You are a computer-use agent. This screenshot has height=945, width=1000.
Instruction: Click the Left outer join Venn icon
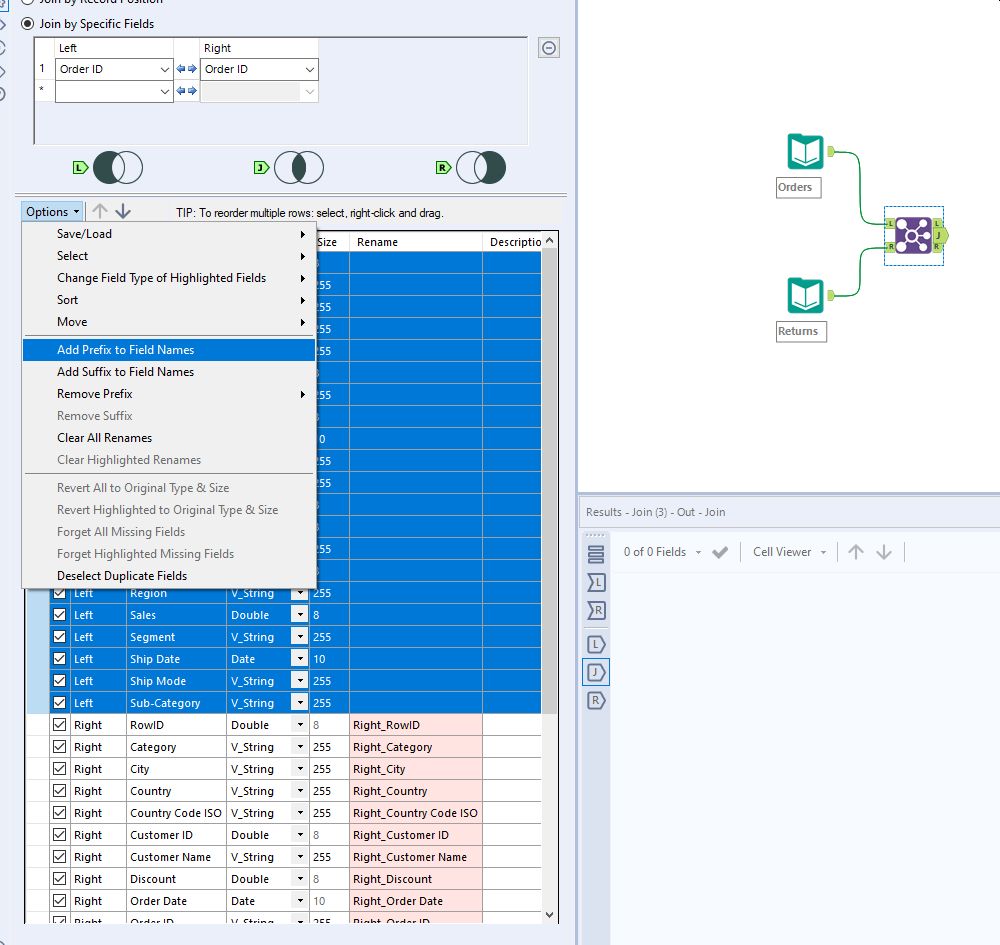coord(118,168)
